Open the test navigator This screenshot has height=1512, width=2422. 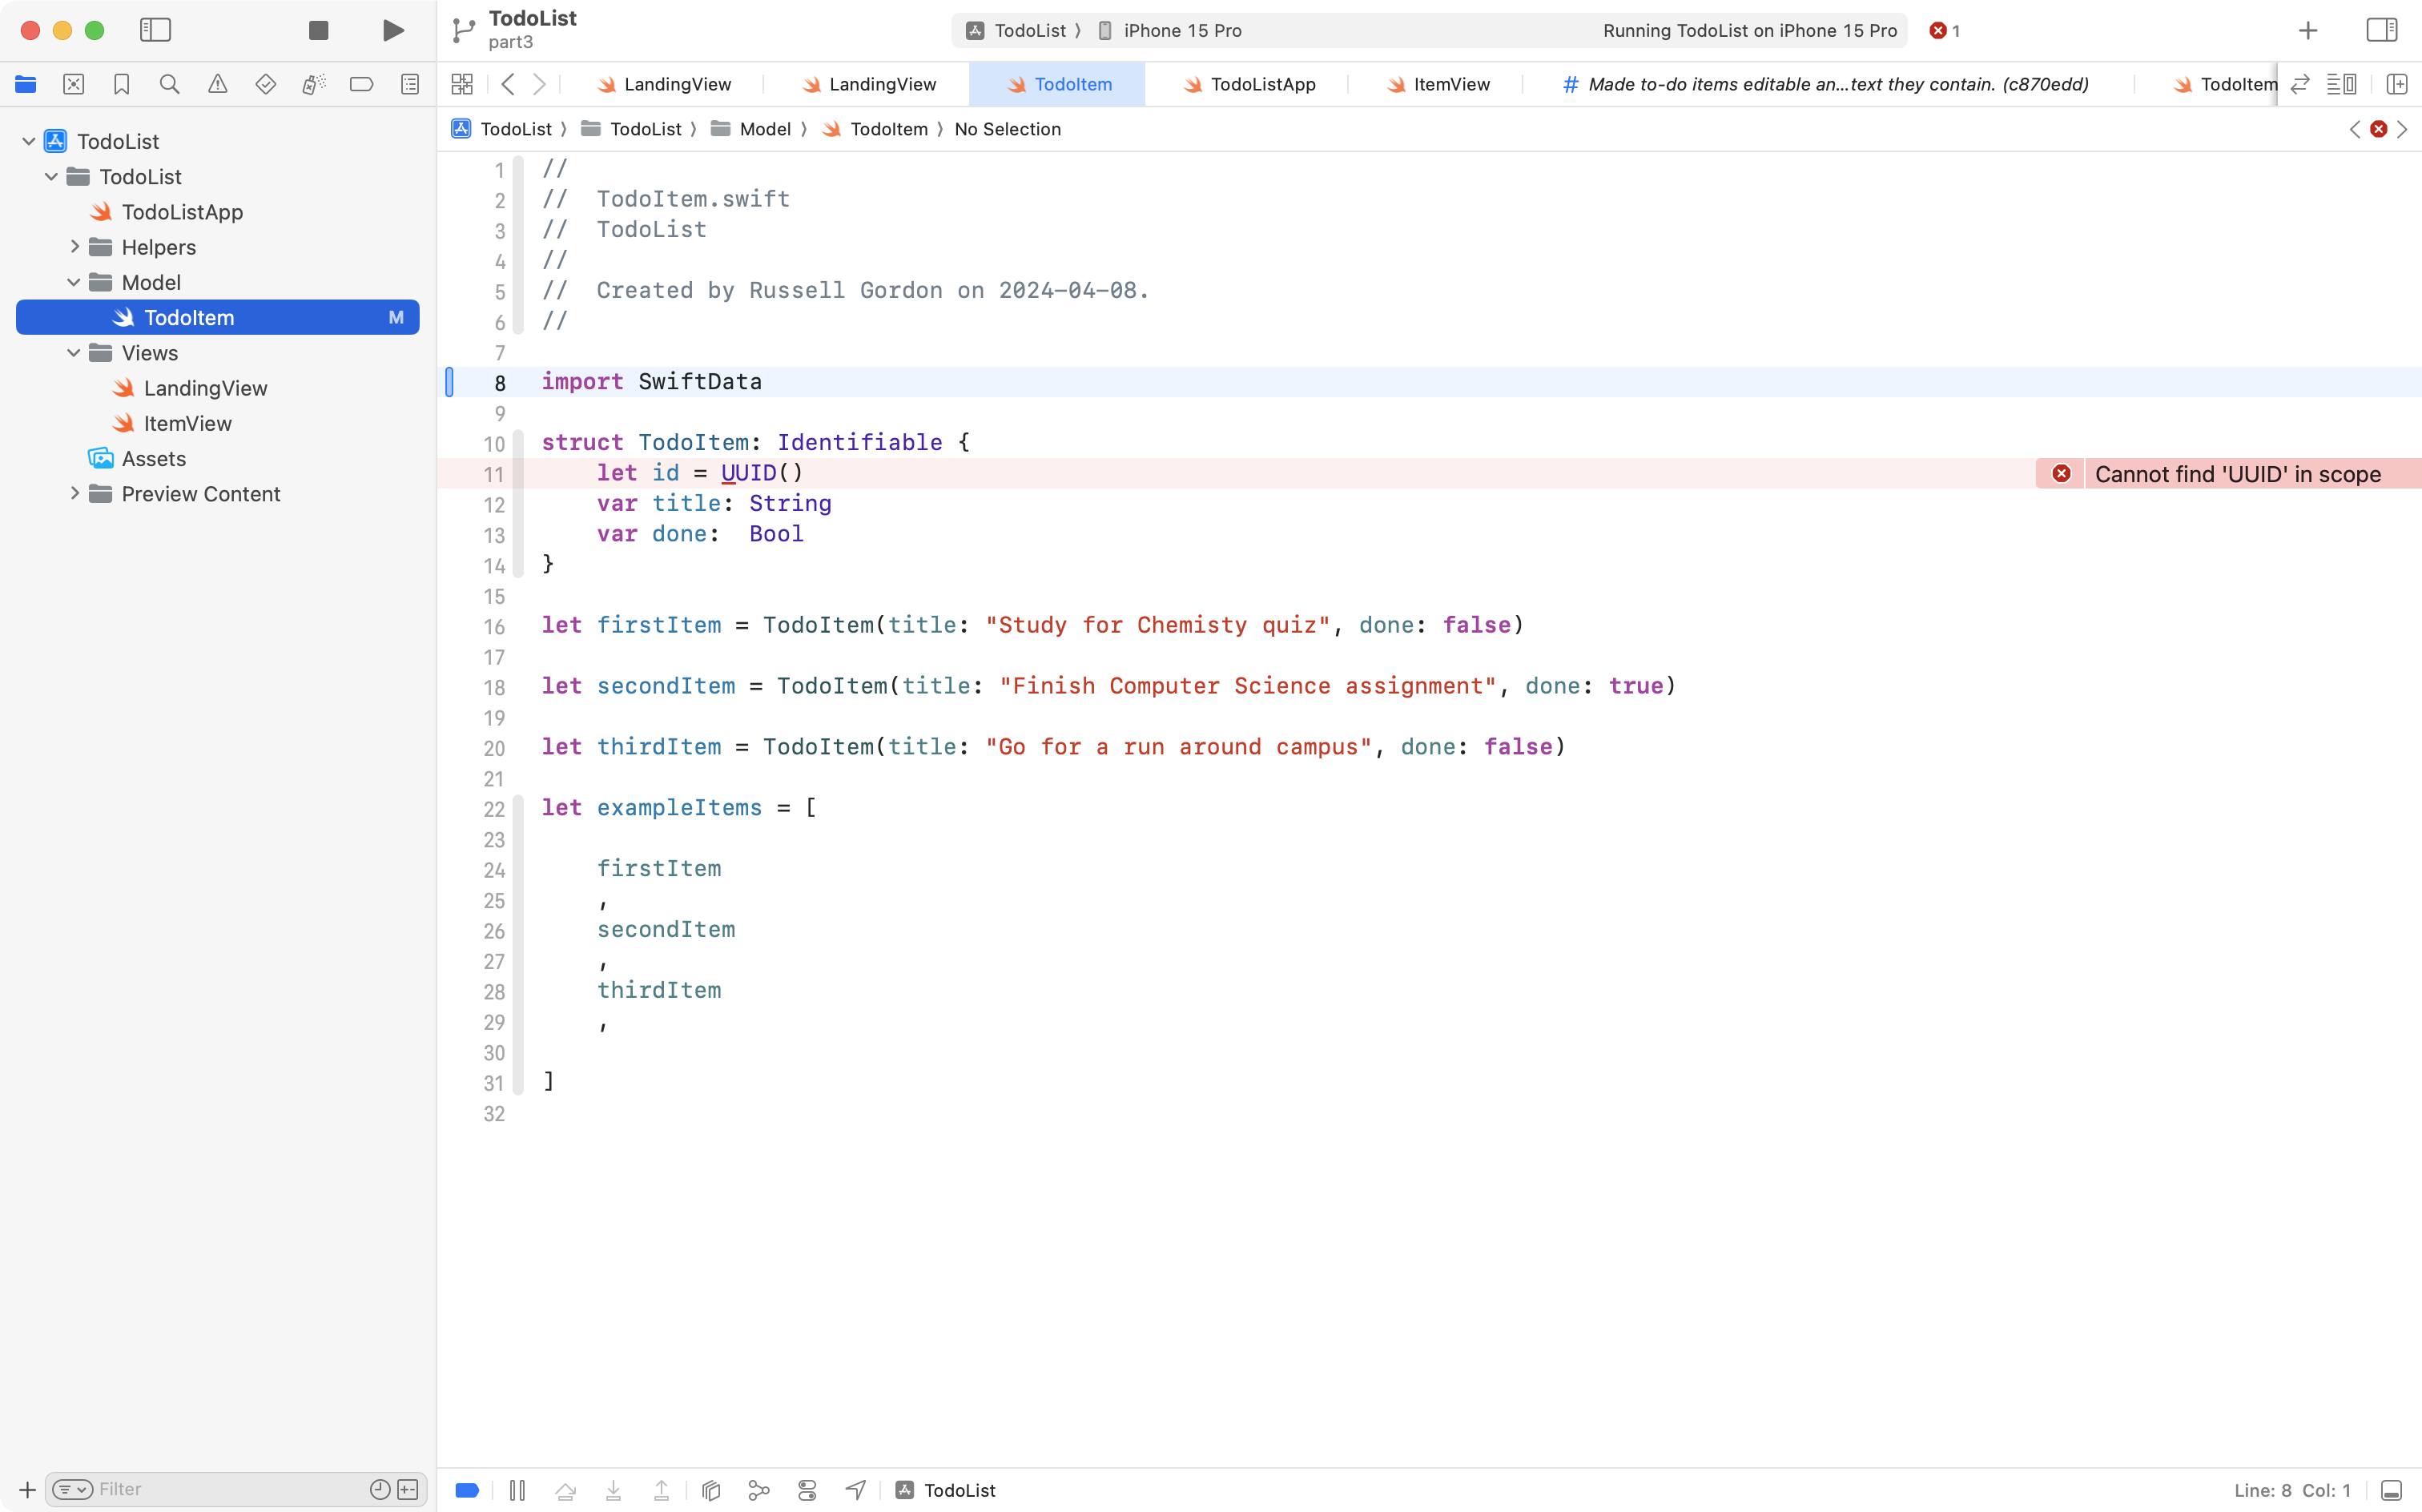tap(266, 84)
